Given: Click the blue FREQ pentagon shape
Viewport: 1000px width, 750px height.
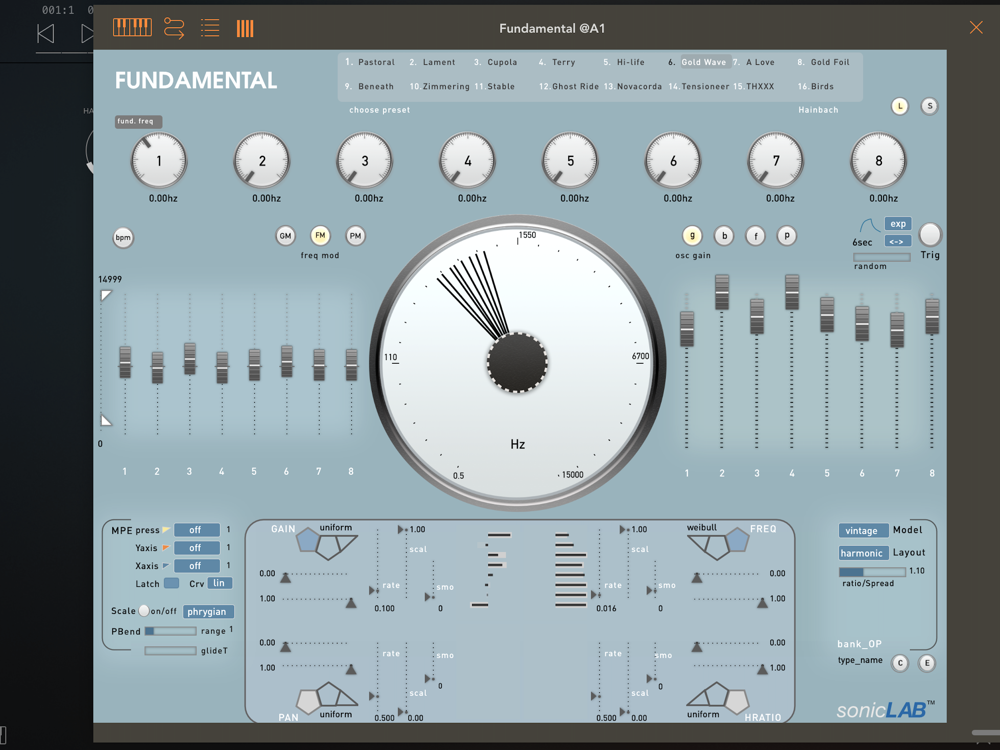Looking at the screenshot, I should tap(737, 540).
